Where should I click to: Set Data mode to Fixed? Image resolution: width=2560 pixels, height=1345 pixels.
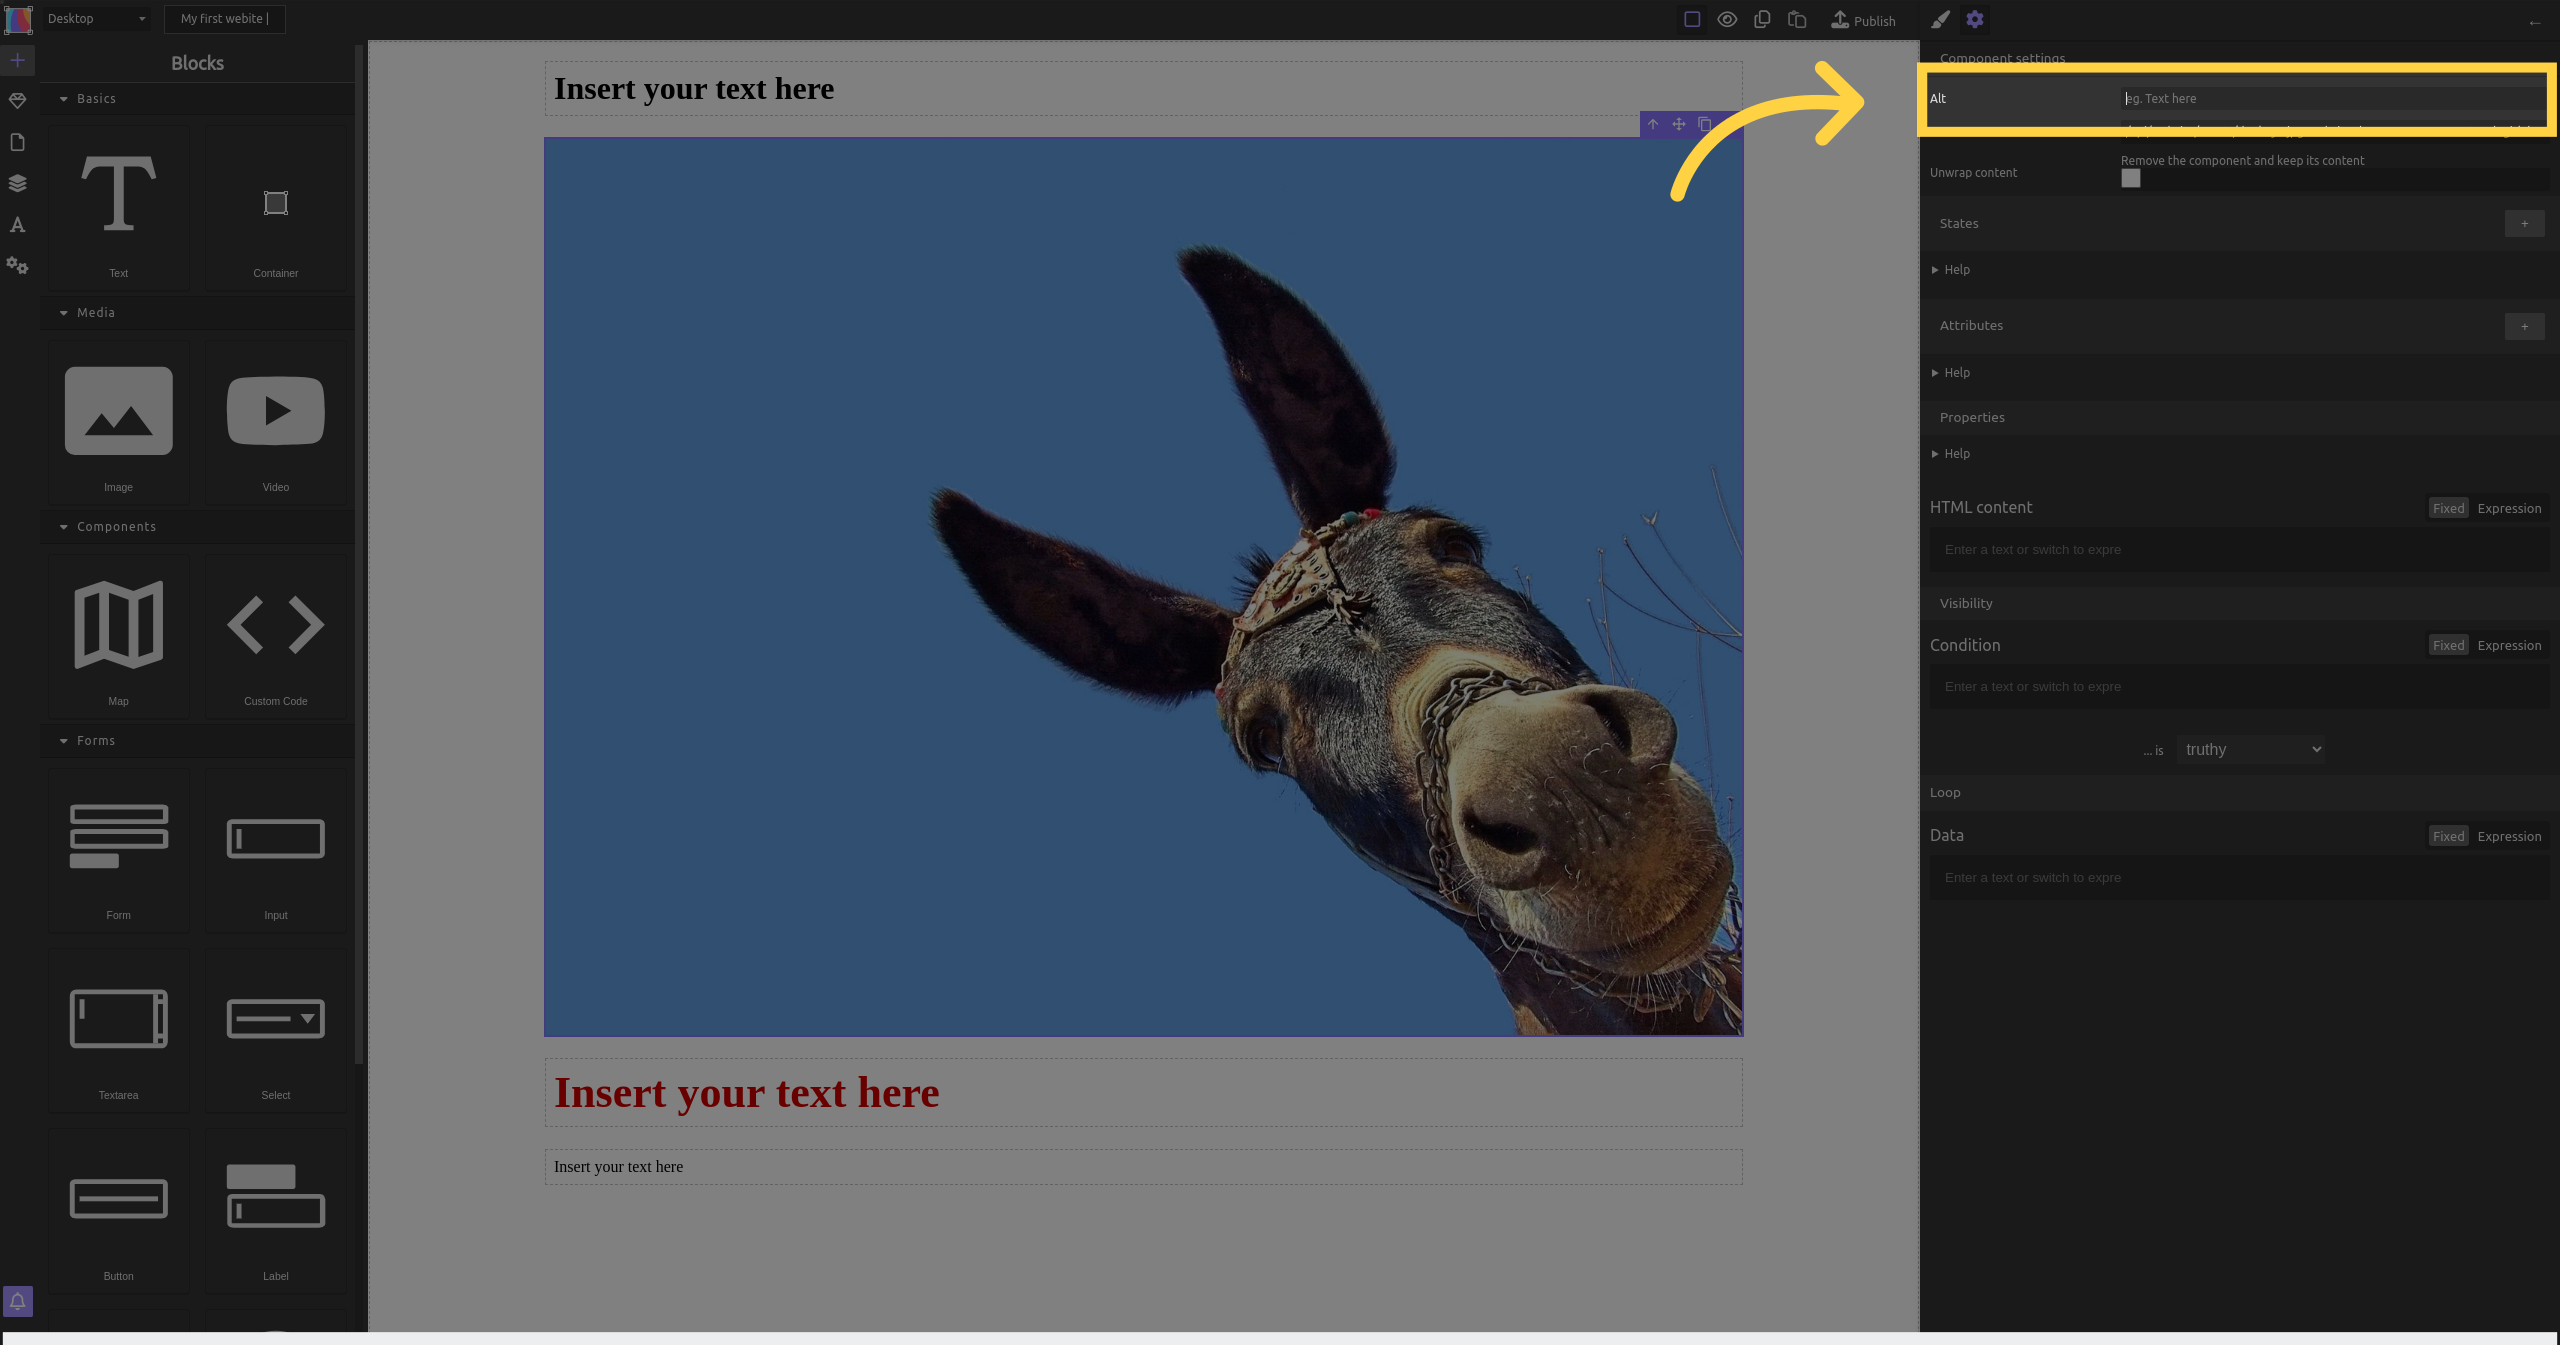point(2448,836)
